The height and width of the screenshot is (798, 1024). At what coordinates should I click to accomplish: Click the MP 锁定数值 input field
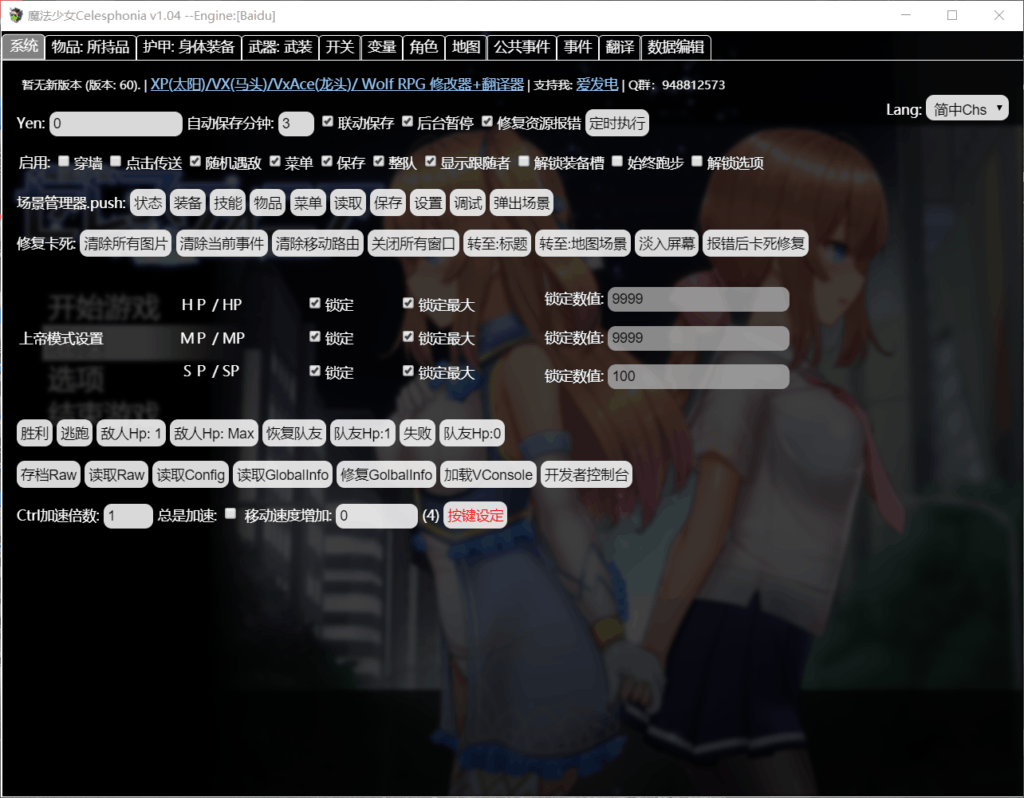pos(698,338)
